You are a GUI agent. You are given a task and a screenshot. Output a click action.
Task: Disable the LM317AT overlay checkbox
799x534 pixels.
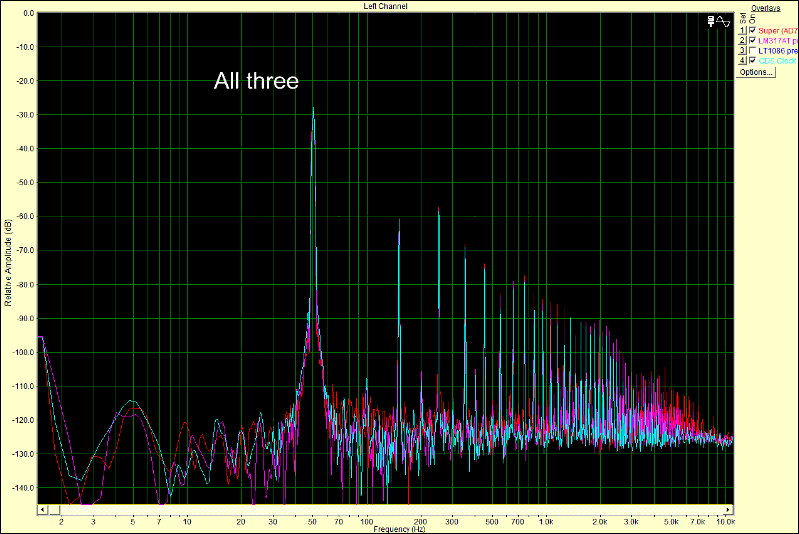pos(752,41)
